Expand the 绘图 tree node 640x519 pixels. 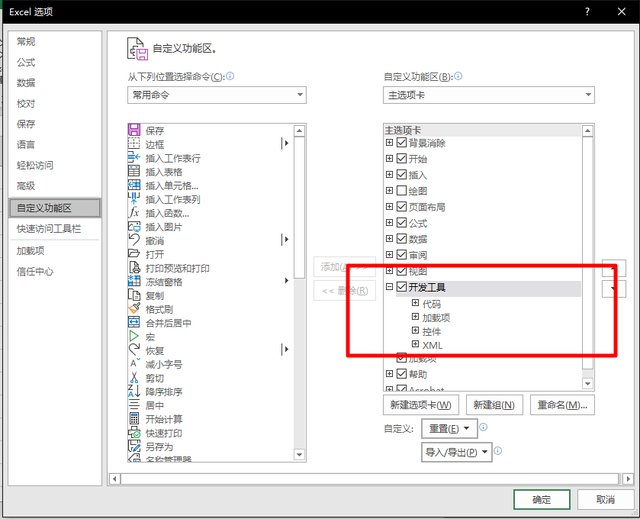[389, 191]
